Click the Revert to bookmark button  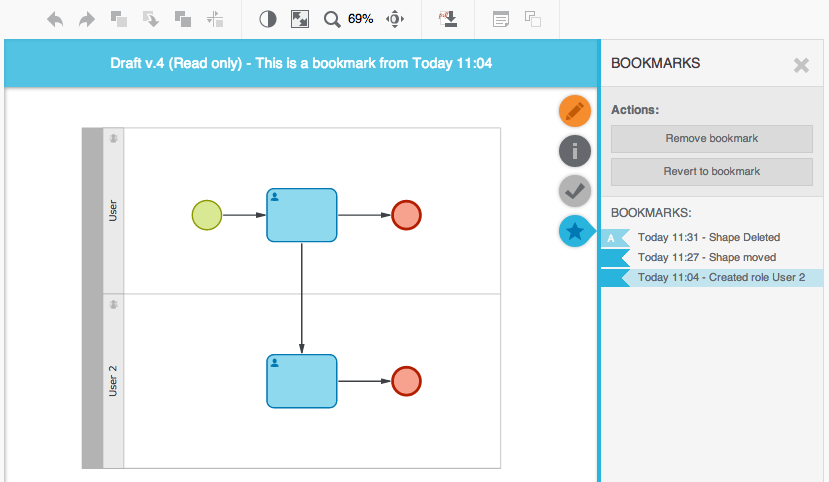point(711,171)
